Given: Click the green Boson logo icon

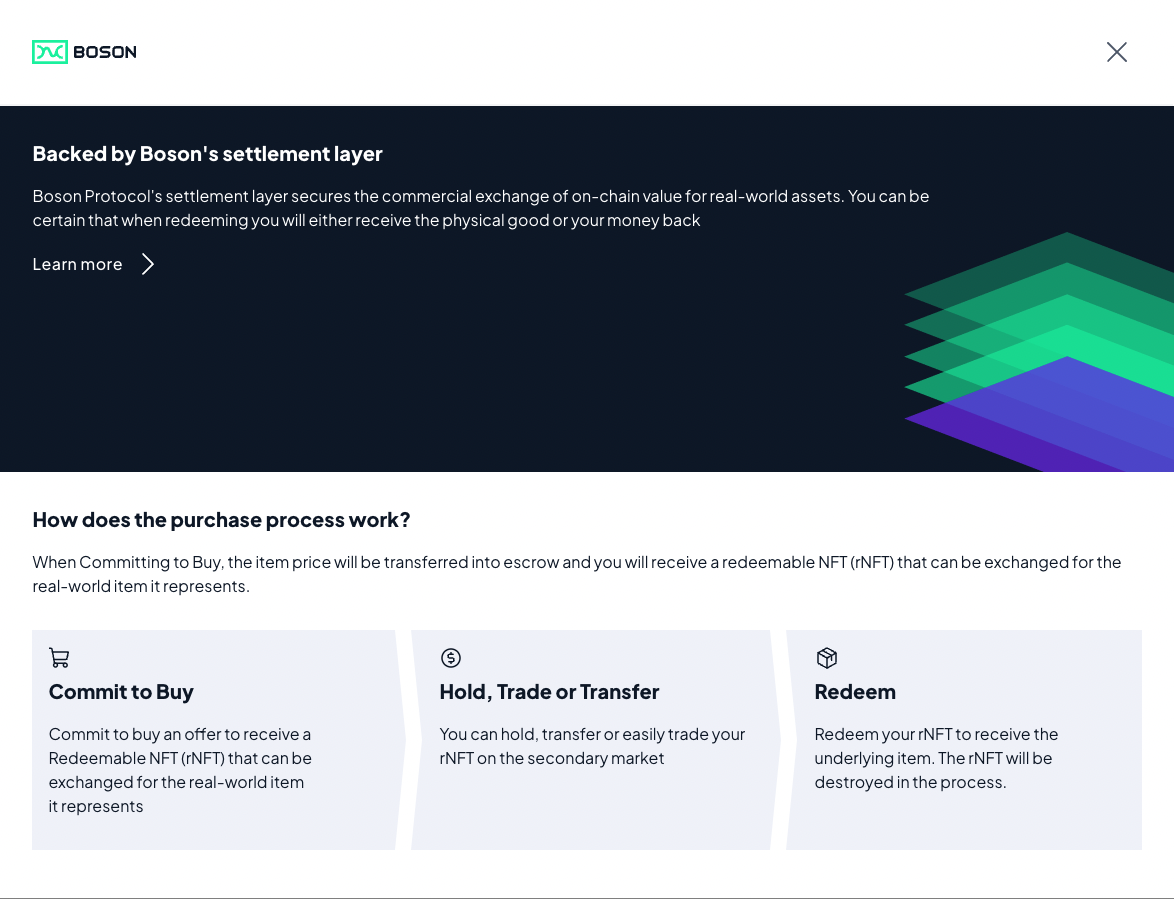Looking at the screenshot, I should click(x=49, y=52).
